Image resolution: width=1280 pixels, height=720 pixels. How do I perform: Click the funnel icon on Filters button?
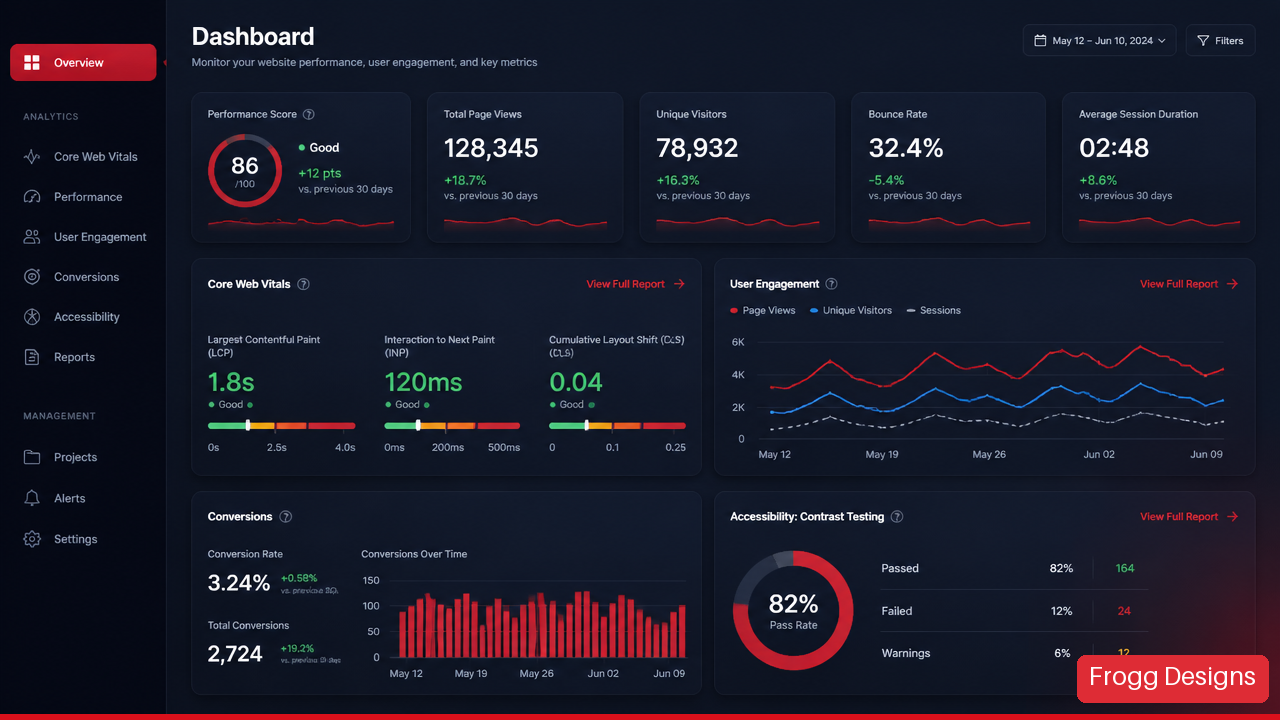[x=1203, y=41]
